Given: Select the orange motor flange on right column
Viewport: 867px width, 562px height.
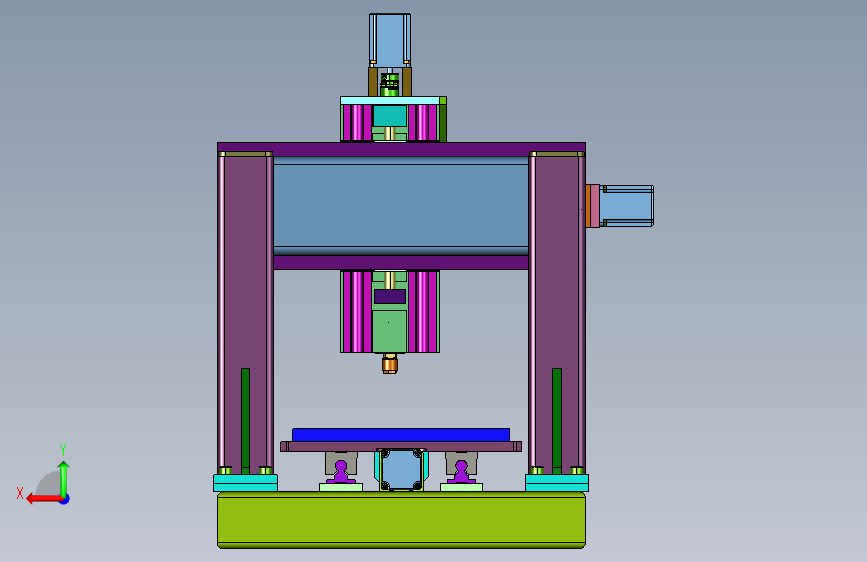Looking at the screenshot, I should click(588, 206).
